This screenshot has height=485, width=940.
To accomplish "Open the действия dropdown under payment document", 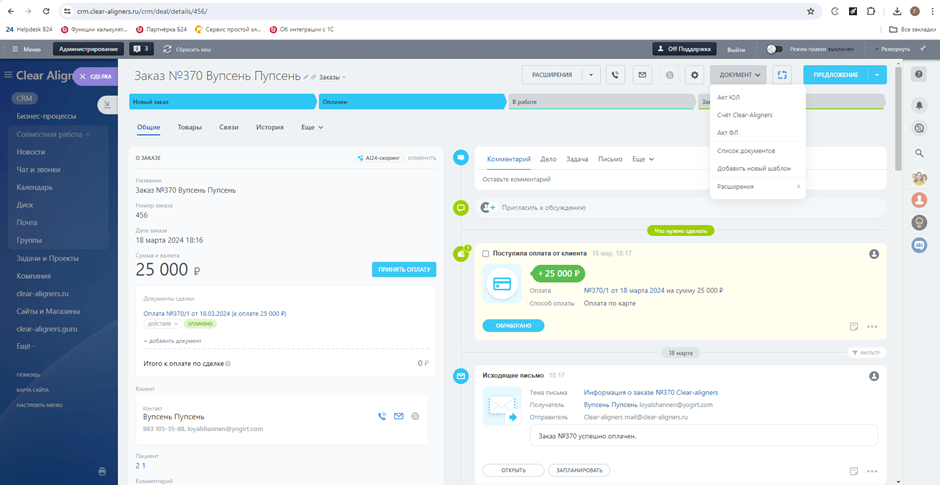I will tap(162, 324).
